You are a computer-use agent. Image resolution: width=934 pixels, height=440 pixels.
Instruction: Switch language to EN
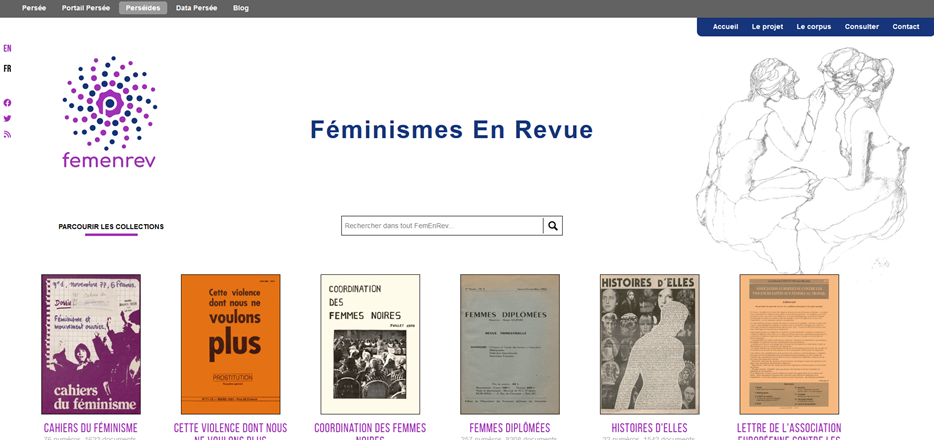point(7,48)
